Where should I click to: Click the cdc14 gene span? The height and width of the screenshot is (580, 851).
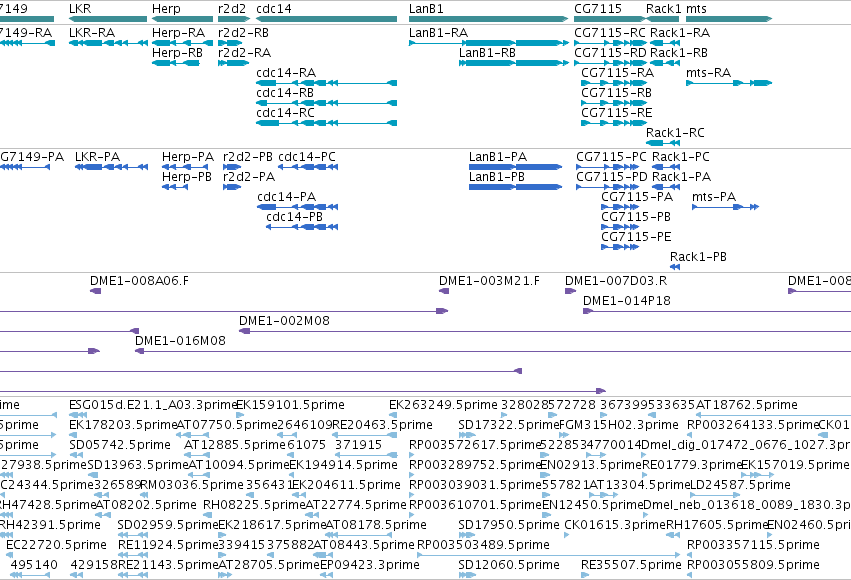pyautogui.click(x=326, y=19)
